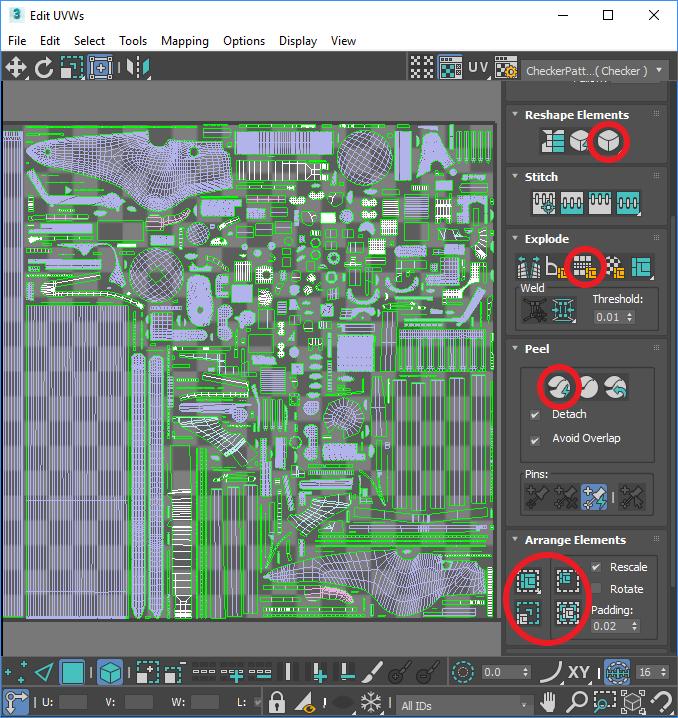Switch to Edge sub-object mode
The height and width of the screenshot is (718, 678).
(44, 673)
